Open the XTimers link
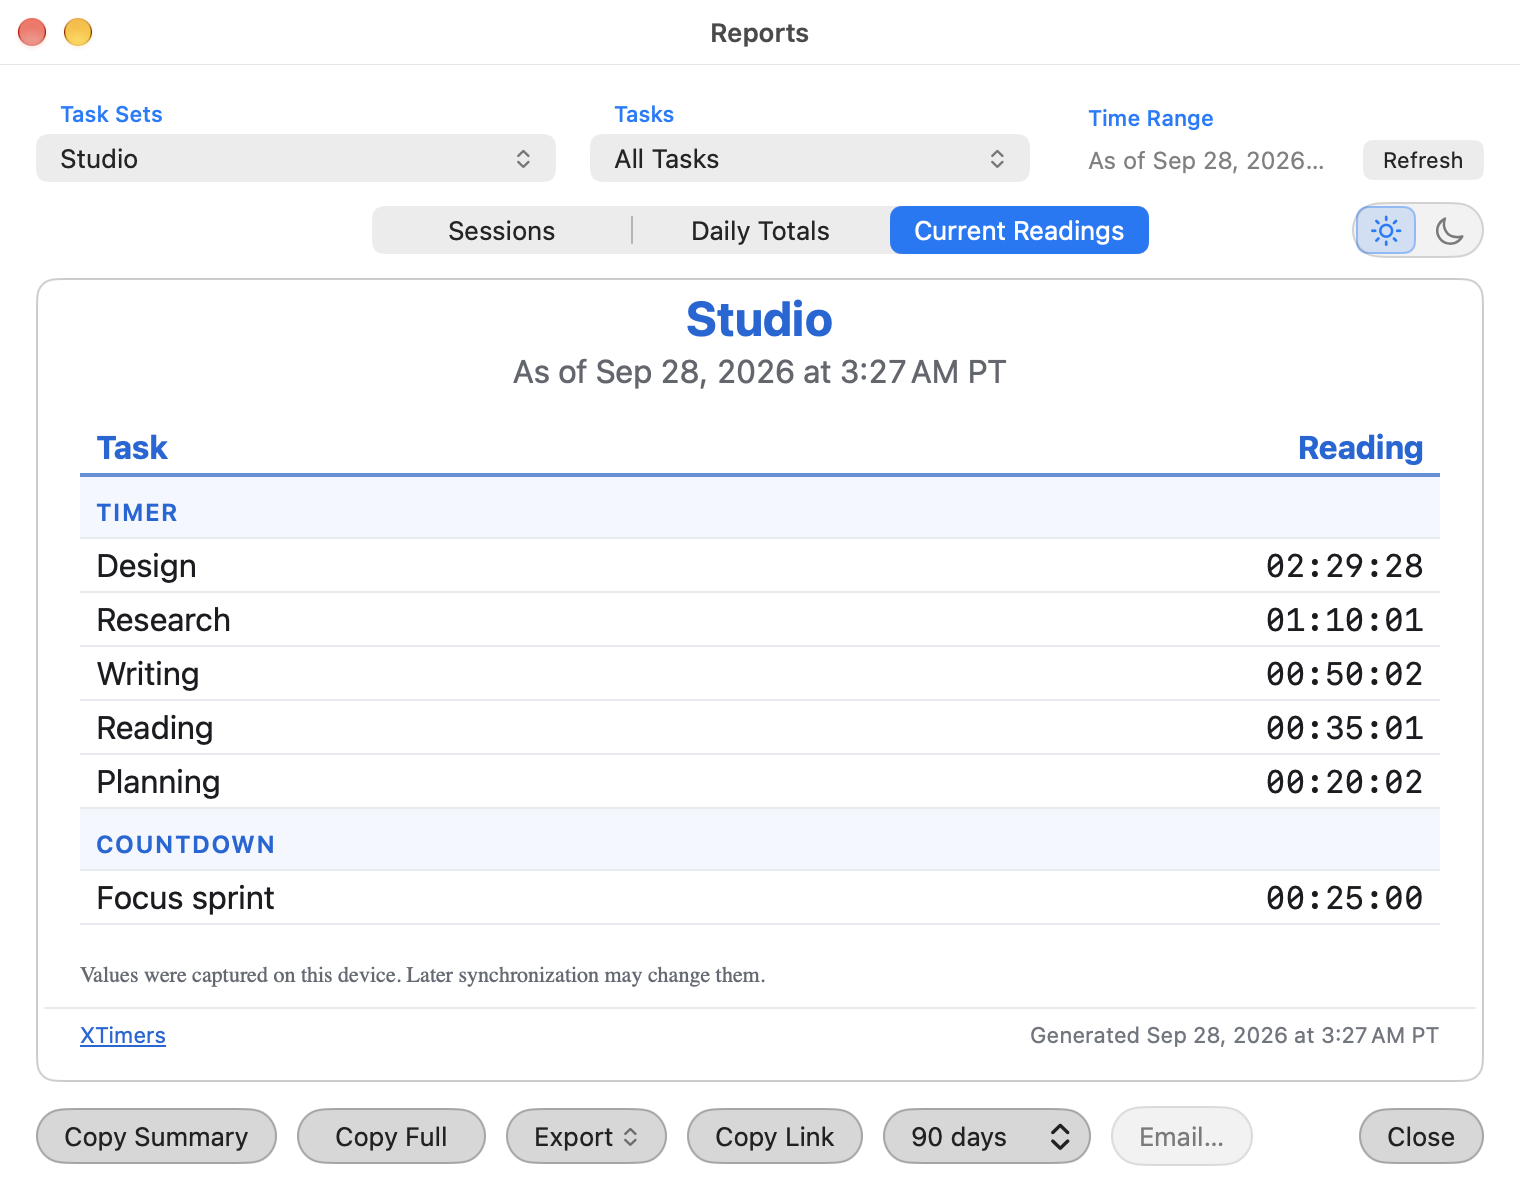Viewport: 1520px width, 1202px height. point(123,1036)
